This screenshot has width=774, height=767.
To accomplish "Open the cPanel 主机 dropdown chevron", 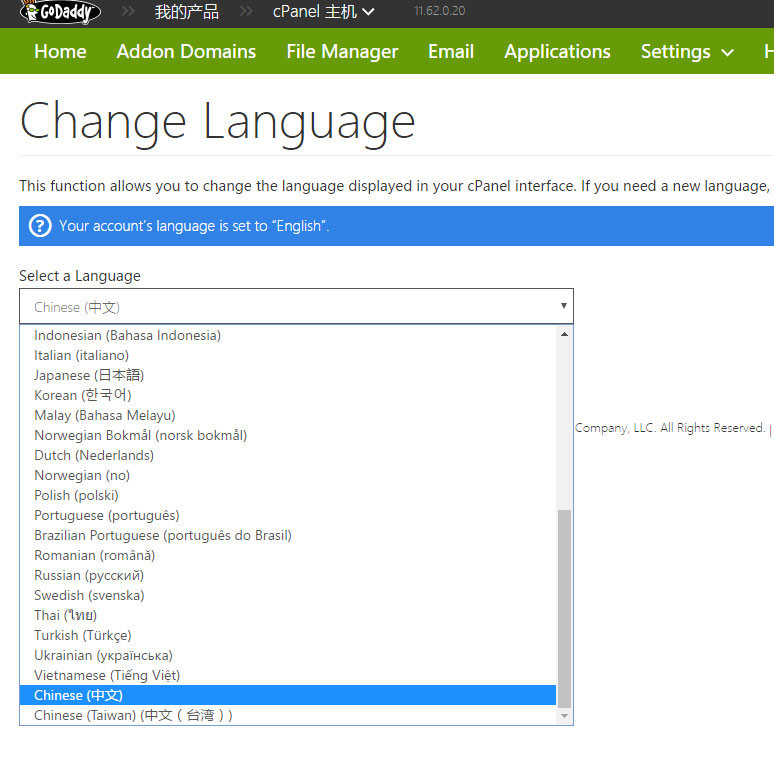I will [368, 11].
